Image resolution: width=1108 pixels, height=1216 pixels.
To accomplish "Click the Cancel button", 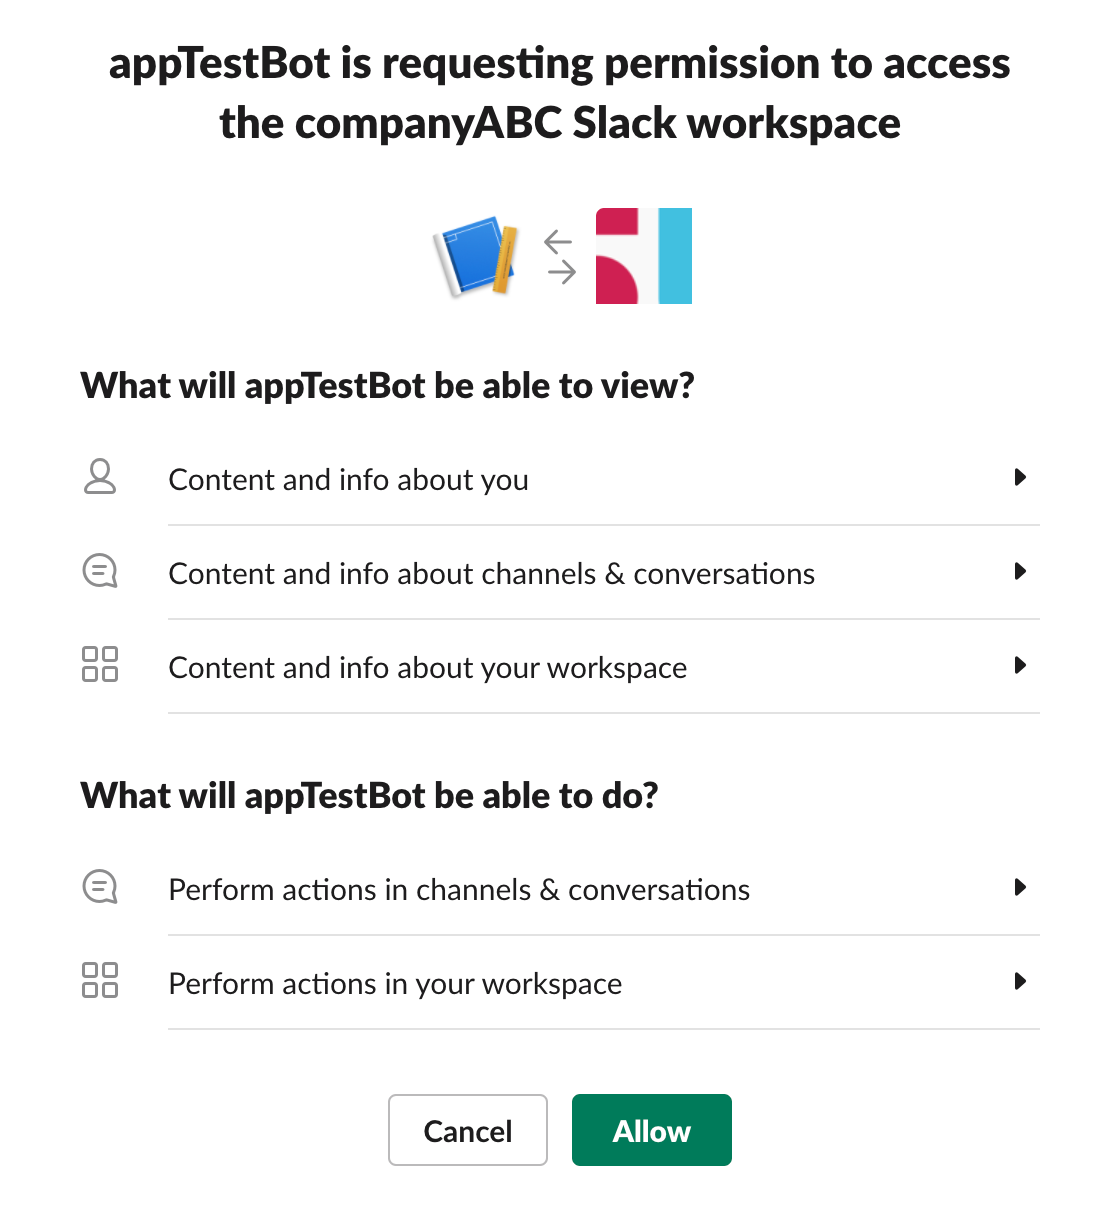I will [x=467, y=1130].
